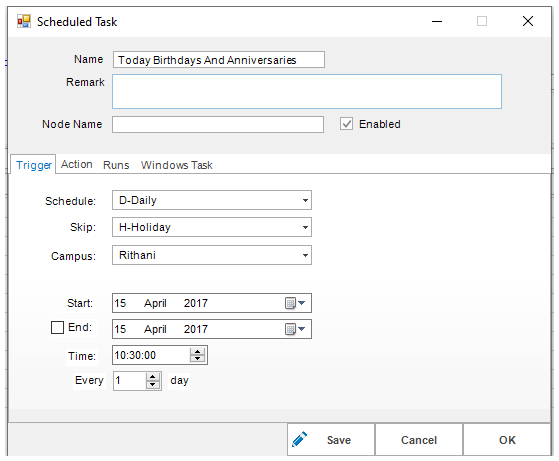Focus the Remark text area

307,92
